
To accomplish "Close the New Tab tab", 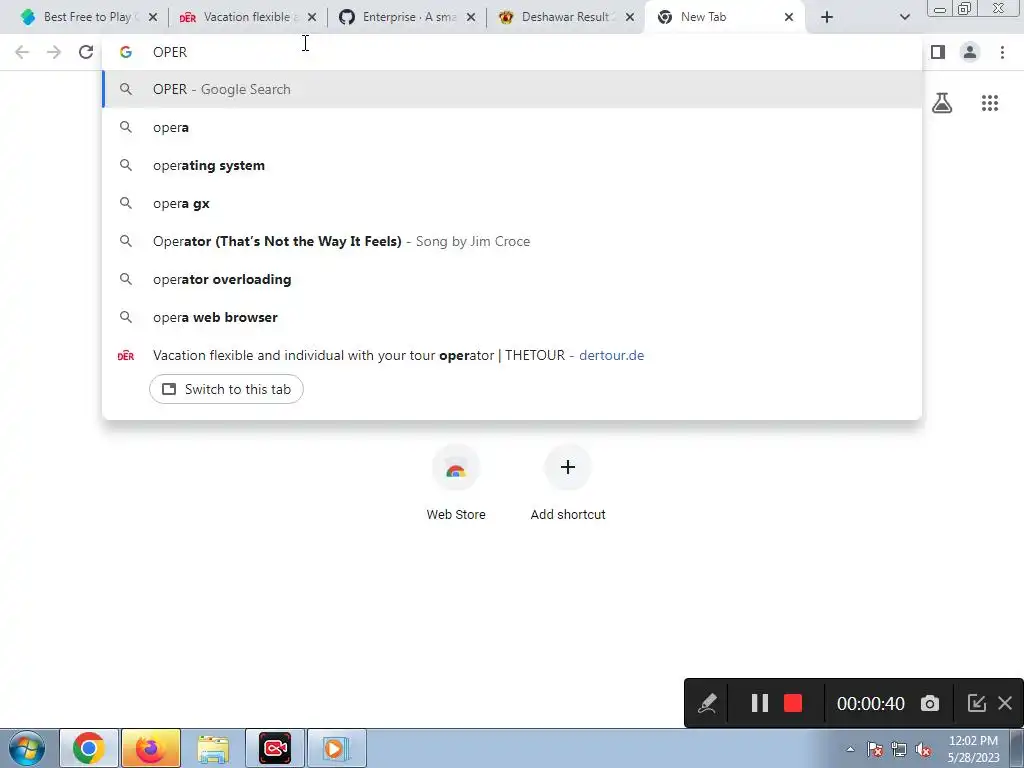I will [789, 17].
